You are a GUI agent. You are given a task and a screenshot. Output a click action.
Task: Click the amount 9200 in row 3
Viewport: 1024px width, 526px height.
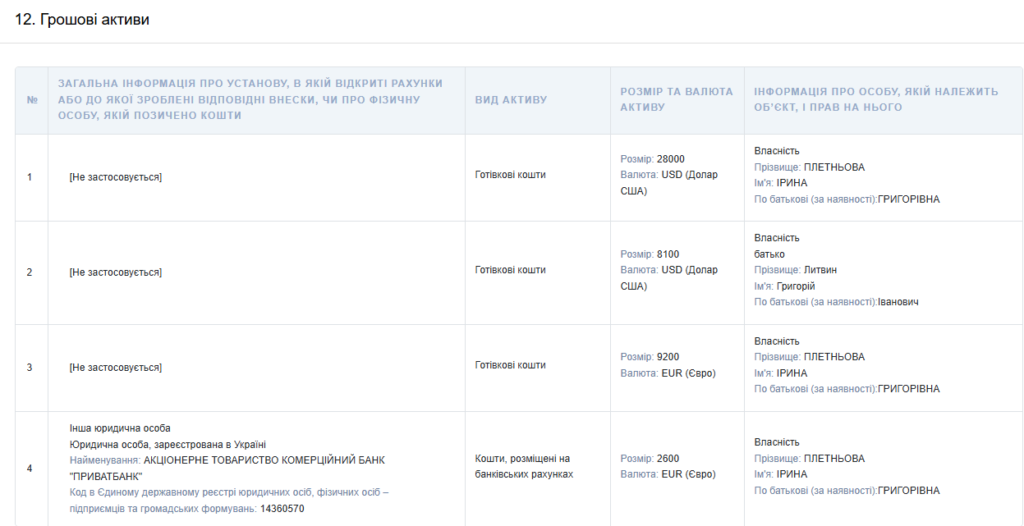[x=667, y=357]
